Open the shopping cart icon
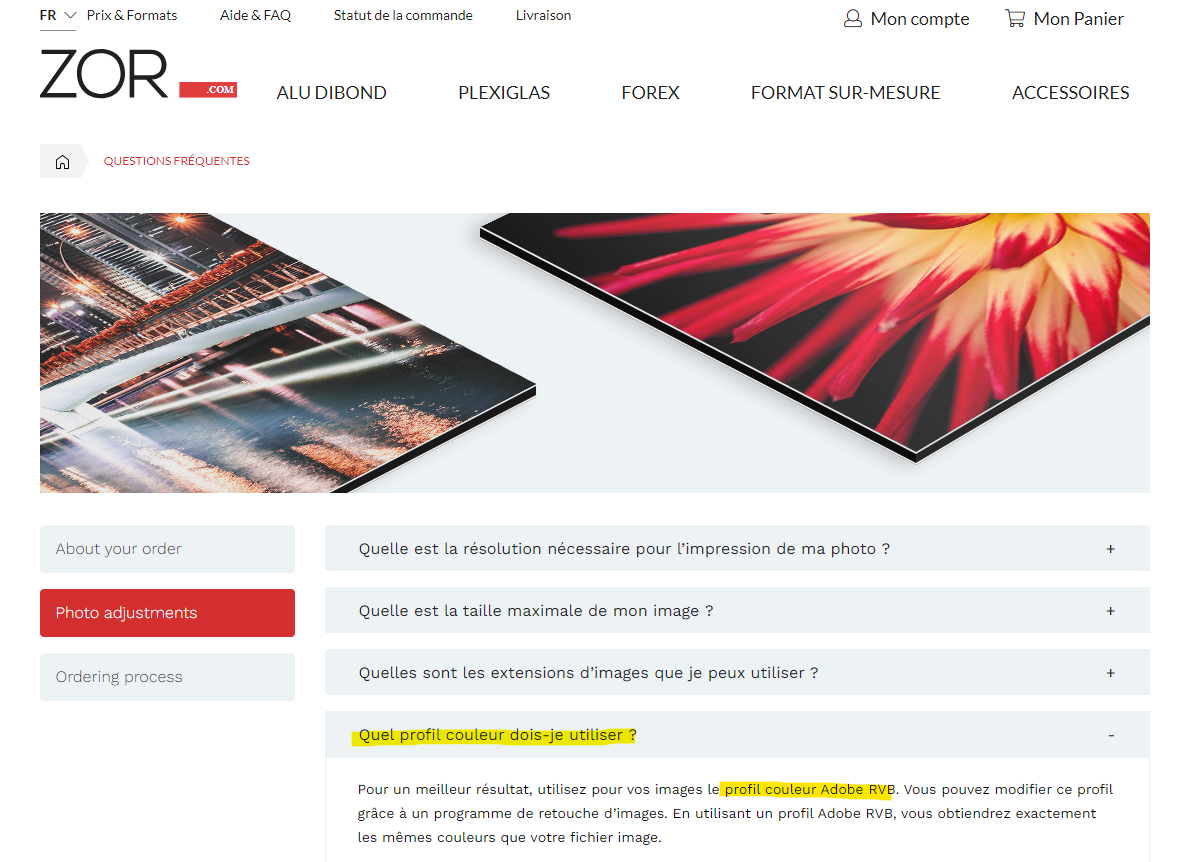The height and width of the screenshot is (862, 1195). click(1014, 18)
